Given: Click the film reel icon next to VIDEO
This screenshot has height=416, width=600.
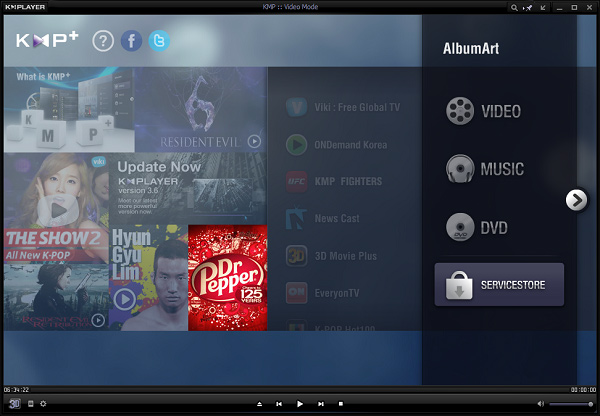Looking at the screenshot, I should tap(460, 111).
